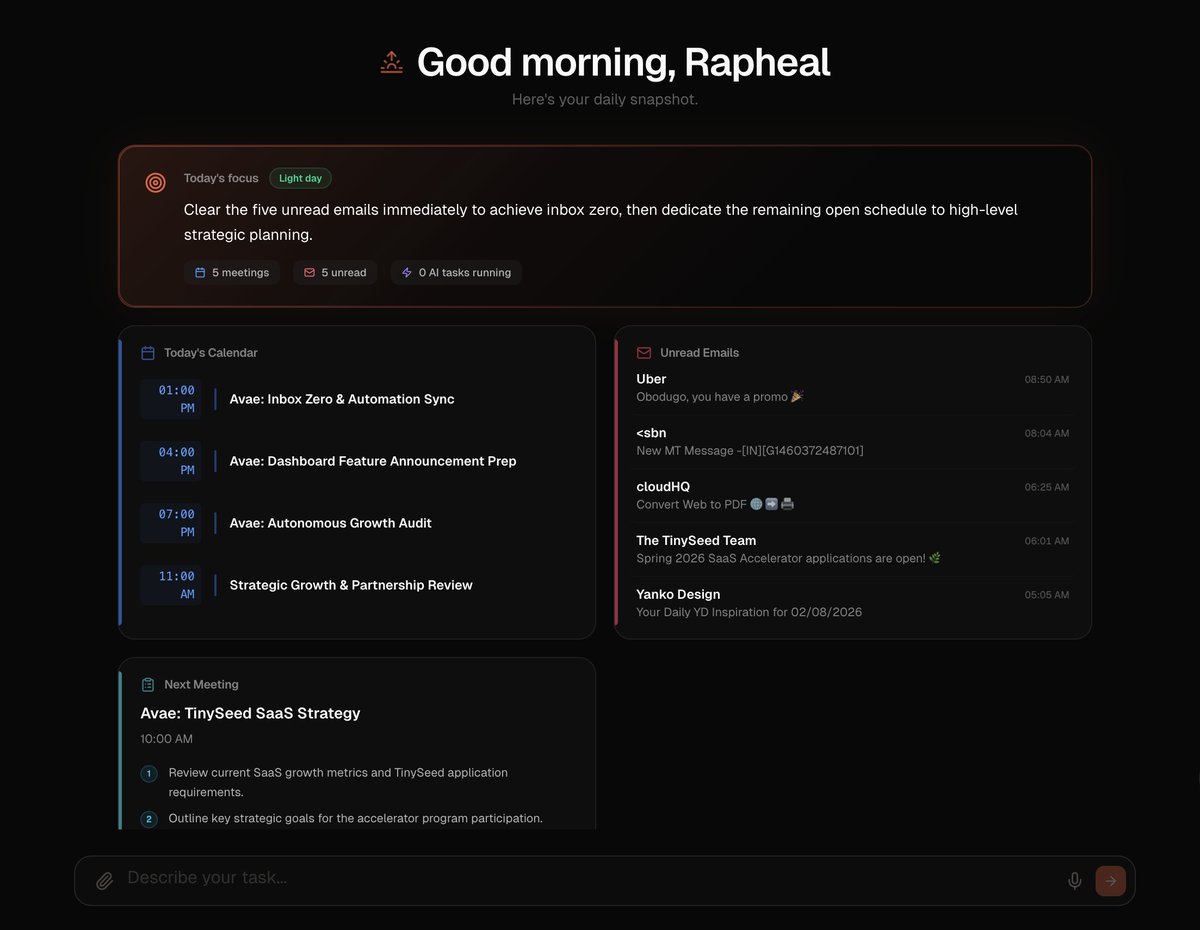This screenshot has width=1200, height=930.
Task: Click lightning icon in AI tasks chip
Action: pos(407,272)
